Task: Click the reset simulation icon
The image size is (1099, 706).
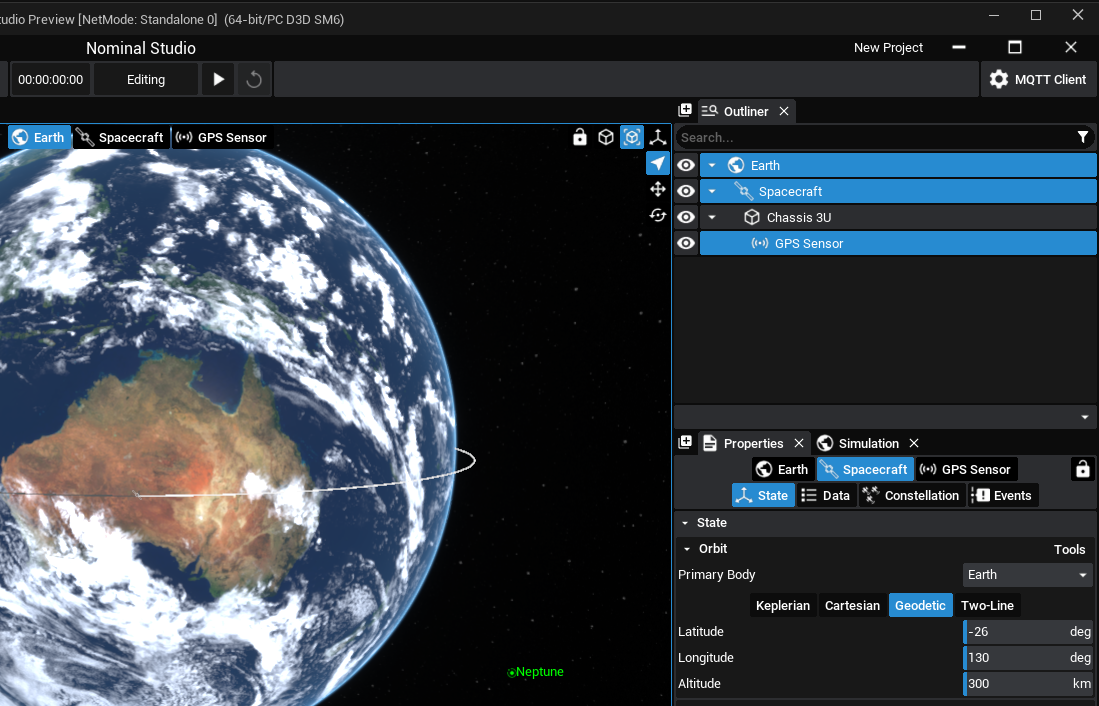Action: coord(254,79)
